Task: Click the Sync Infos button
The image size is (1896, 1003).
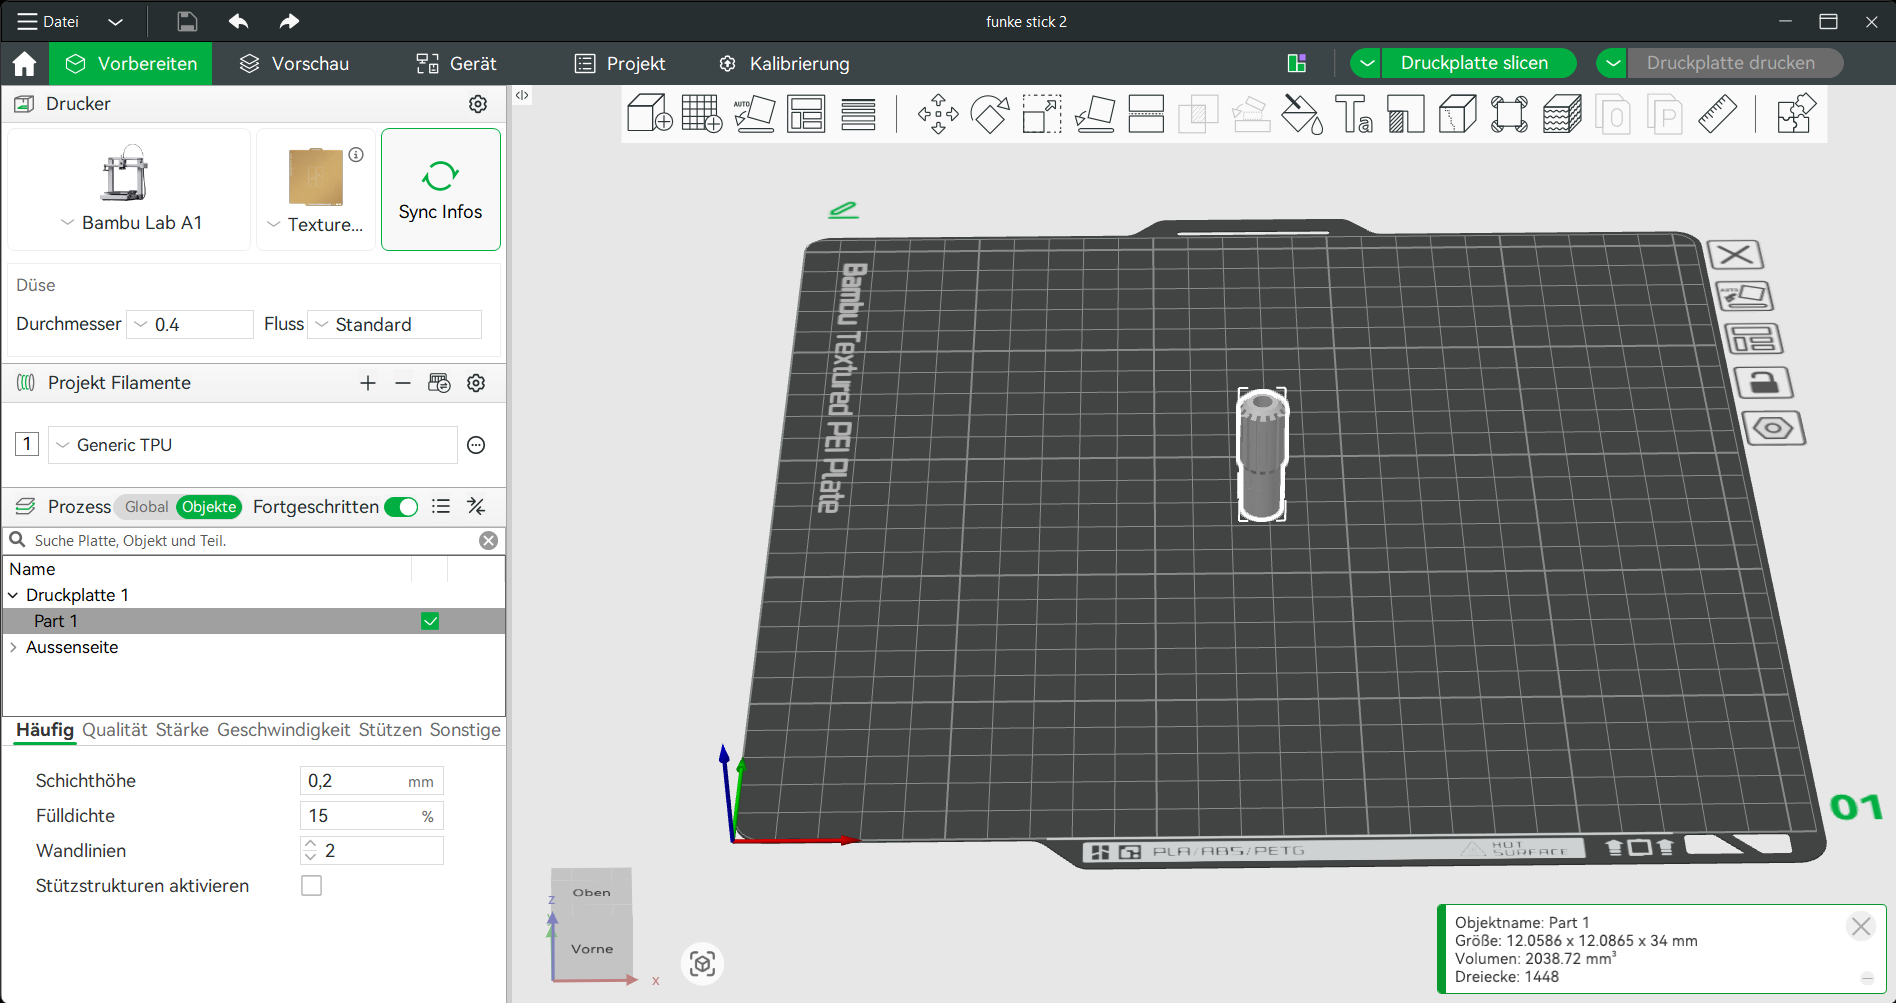Action: (441, 189)
